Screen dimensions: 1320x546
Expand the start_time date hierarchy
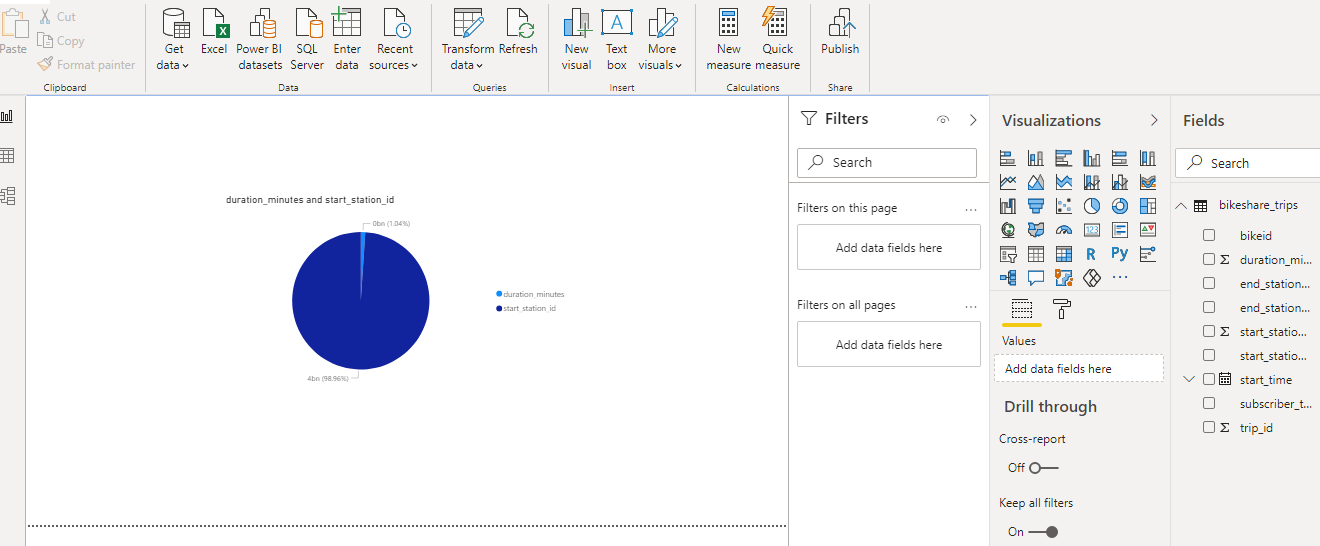pyautogui.click(x=1188, y=380)
